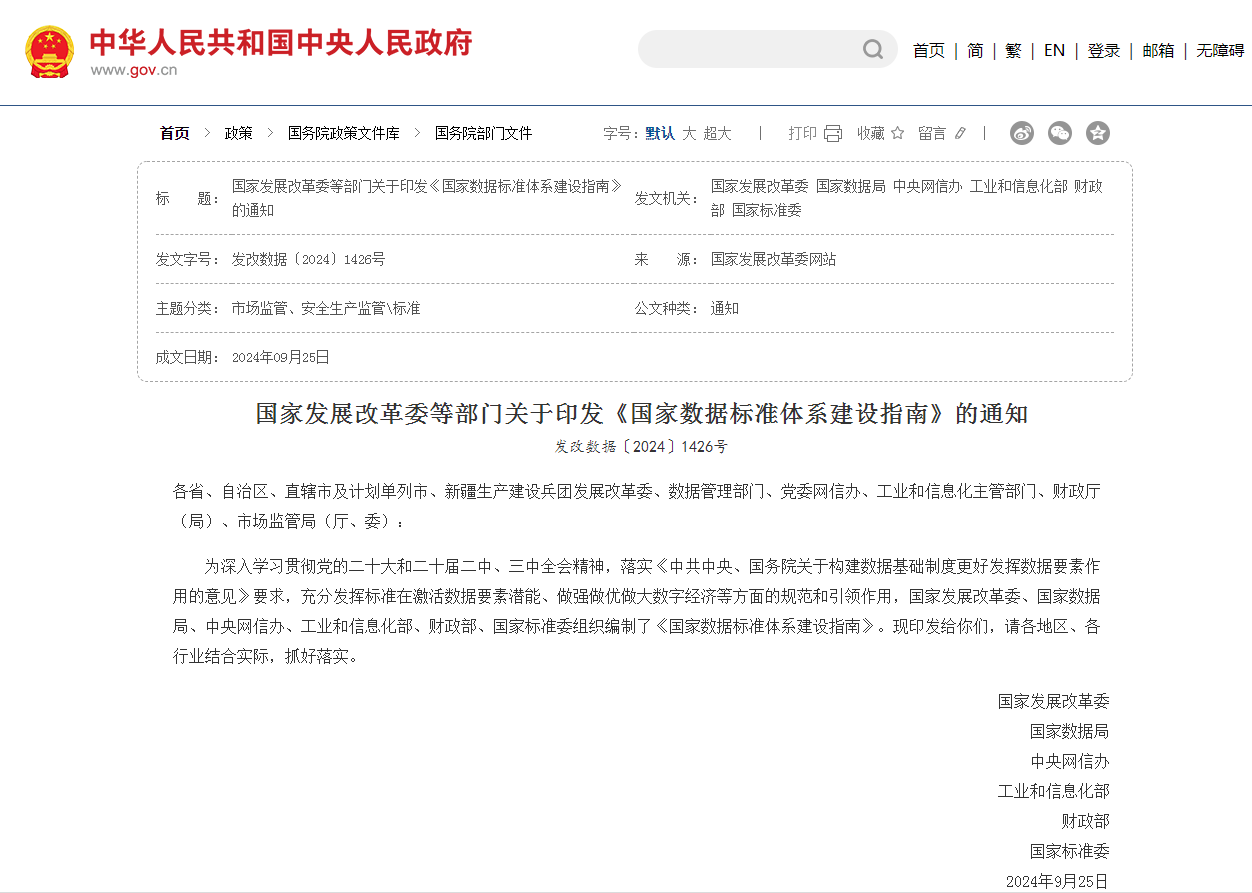Open 首页 in the top navigation
Image resolution: width=1252 pixels, height=893 pixels.
[928, 50]
